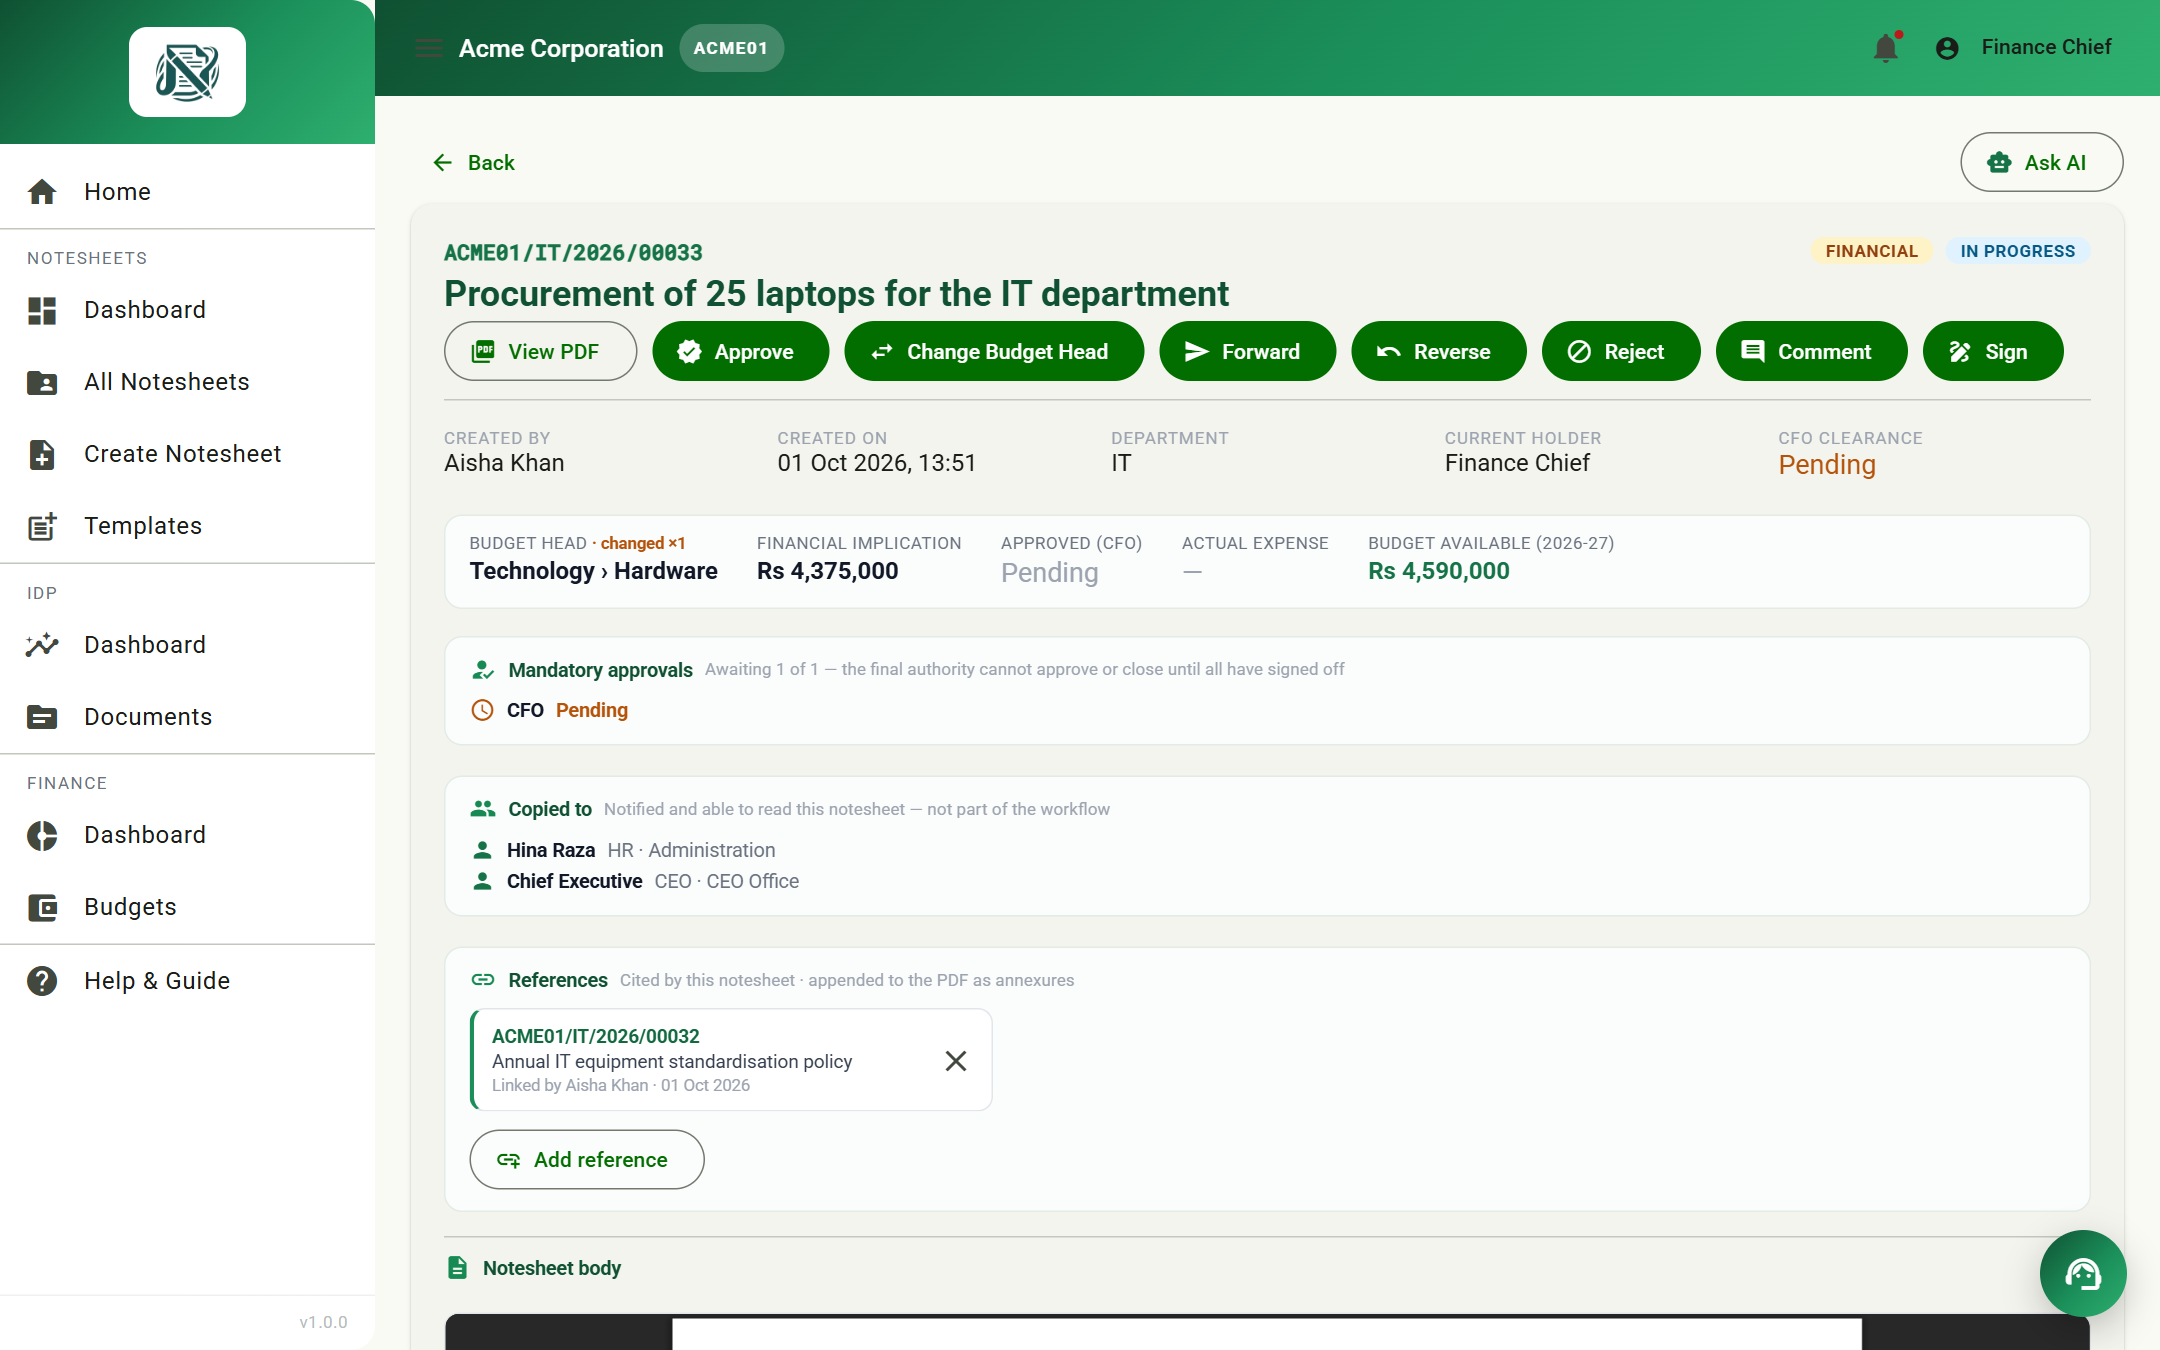2160x1350 pixels.
Task: Click the IN PROGRESS status badge
Action: 2017,251
